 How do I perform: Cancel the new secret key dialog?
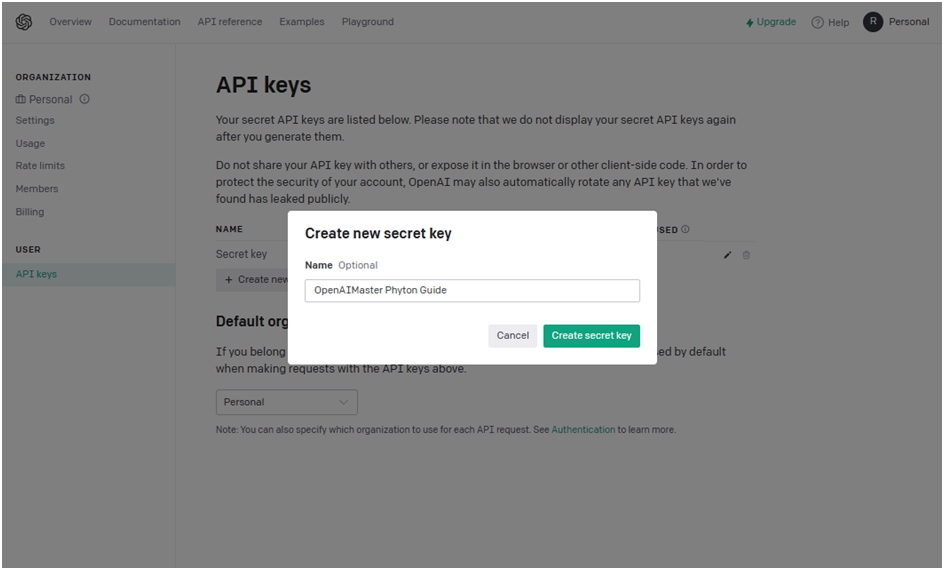(x=512, y=336)
